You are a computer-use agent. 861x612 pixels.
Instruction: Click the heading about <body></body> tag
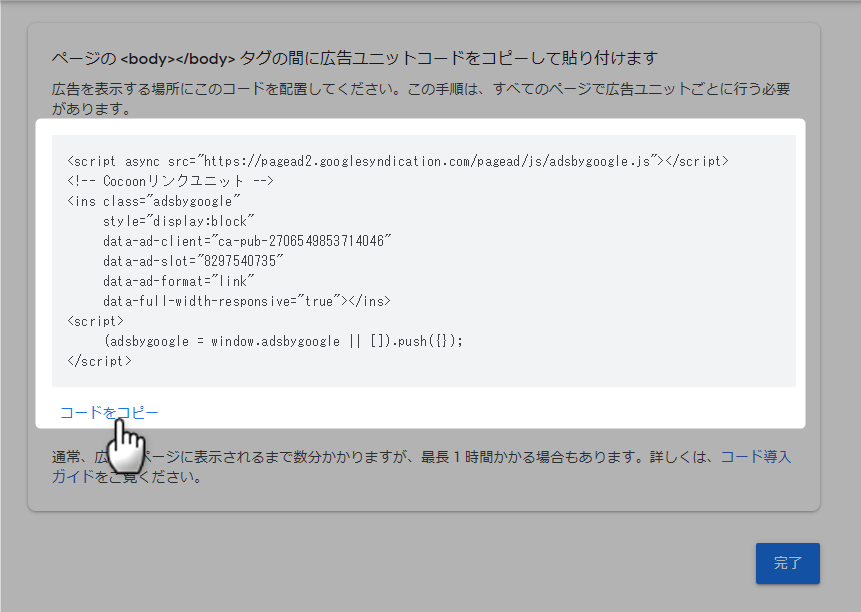(355, 58)
